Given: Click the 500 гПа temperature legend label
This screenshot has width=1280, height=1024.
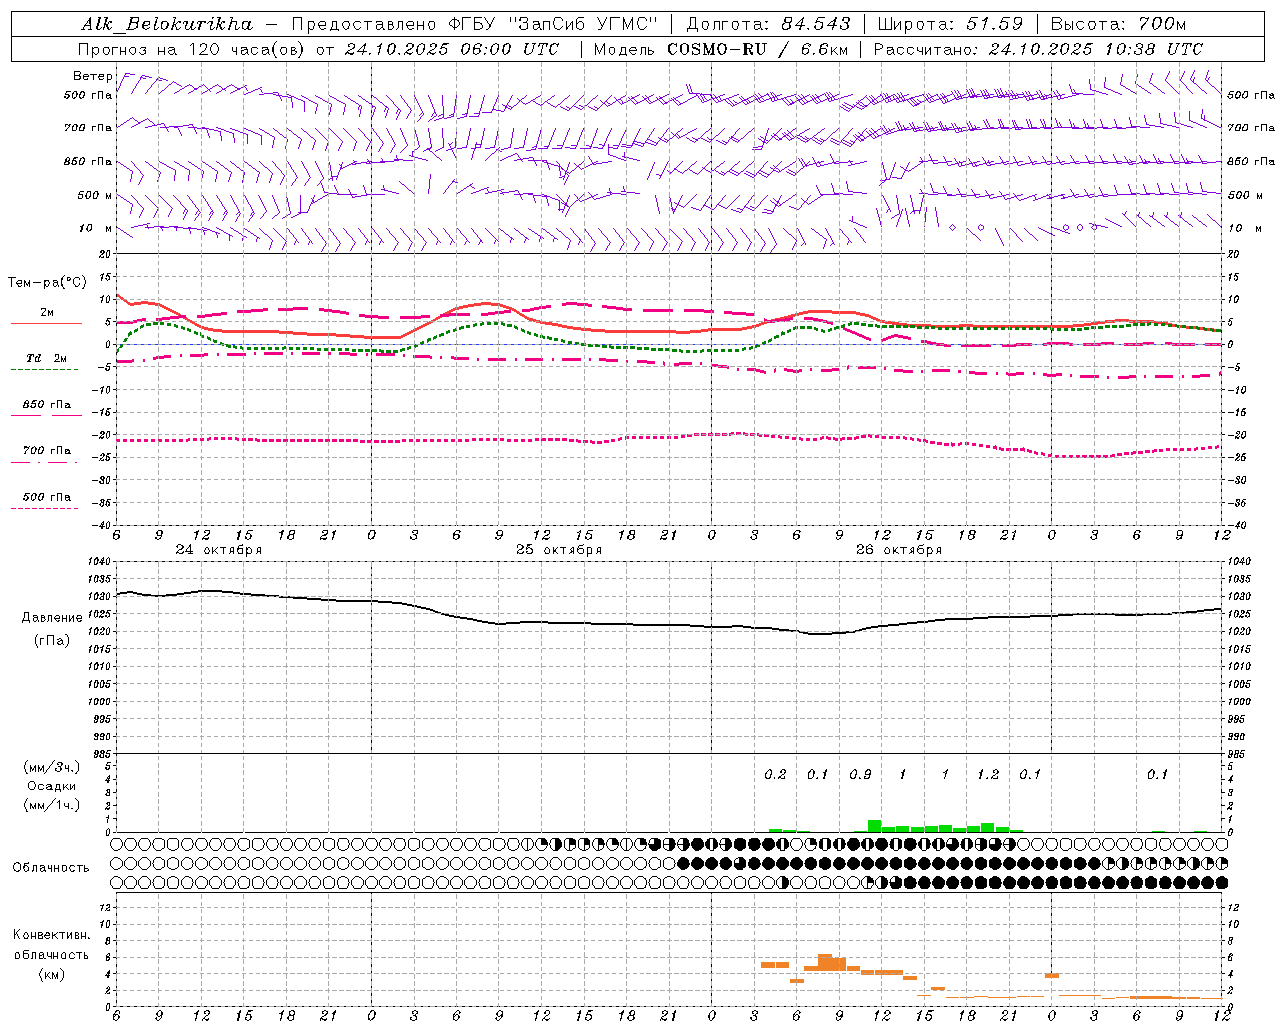Looking at the screenshot, I should pyautogui.click(x=47, y=497).
